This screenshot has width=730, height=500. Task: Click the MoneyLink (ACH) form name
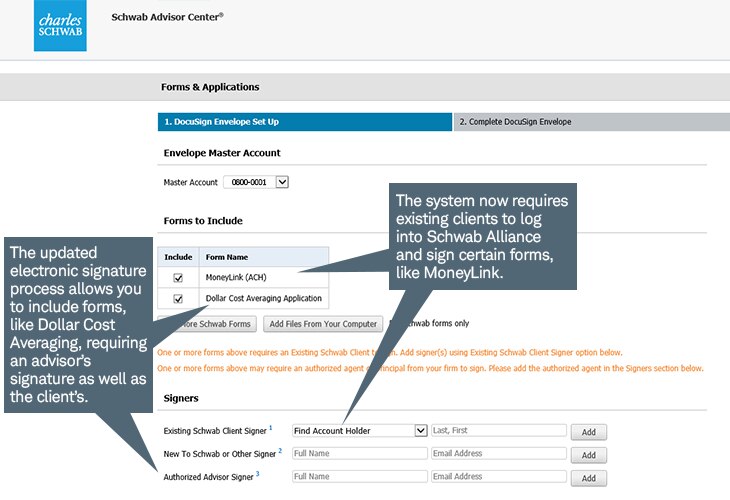(x=236, y=277)
